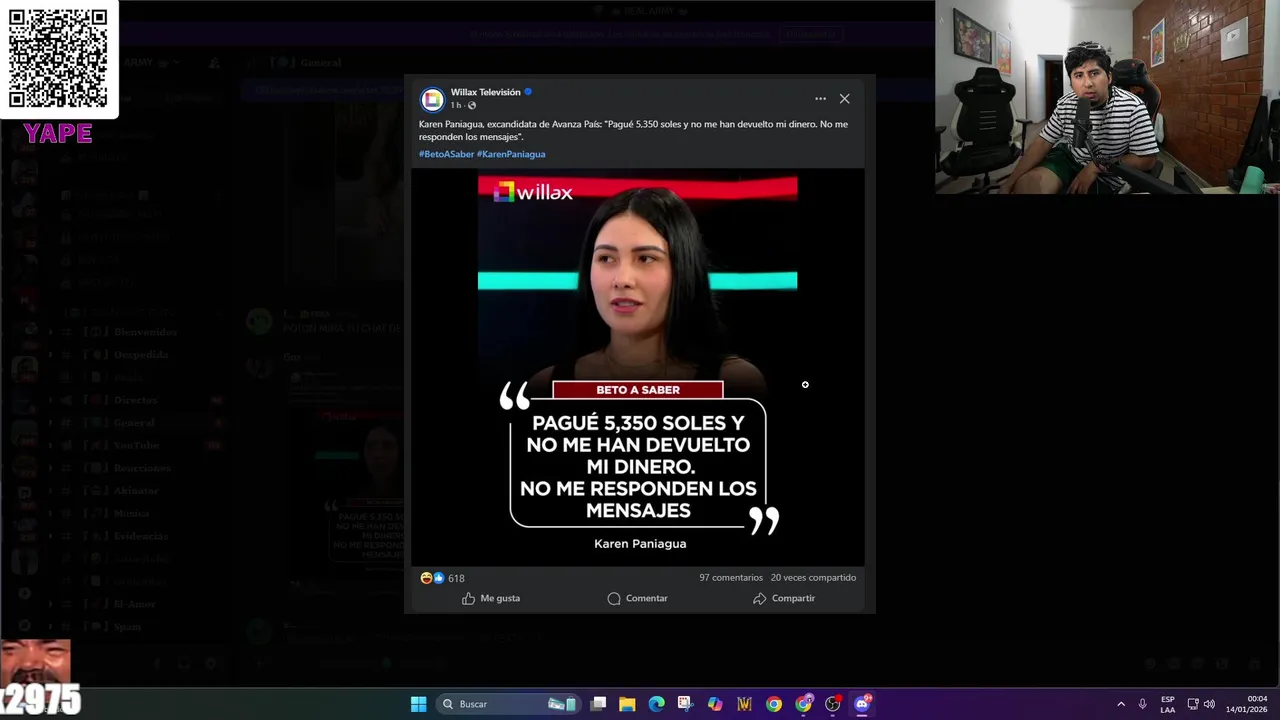Open the #KarenPaniagua hashtag
The image size is (1280, 720).
pyautogui.click(x=511, y=154)
